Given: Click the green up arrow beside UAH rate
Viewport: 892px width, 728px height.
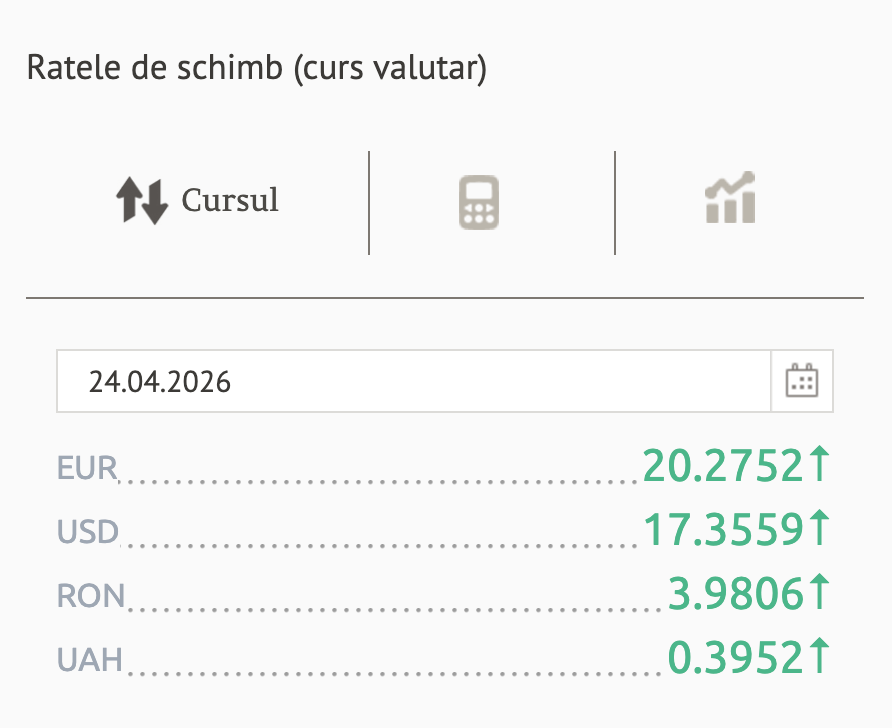Looking at the screenshot, I should click(x=820, y=657).
